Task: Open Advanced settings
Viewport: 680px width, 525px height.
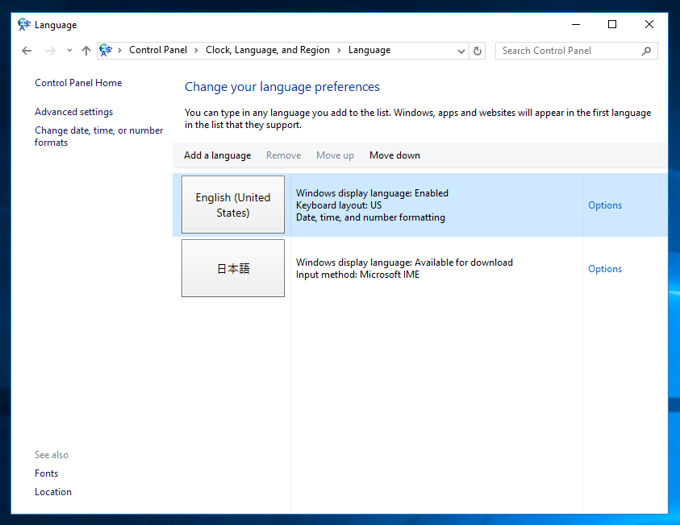Action: pos(74,112)
